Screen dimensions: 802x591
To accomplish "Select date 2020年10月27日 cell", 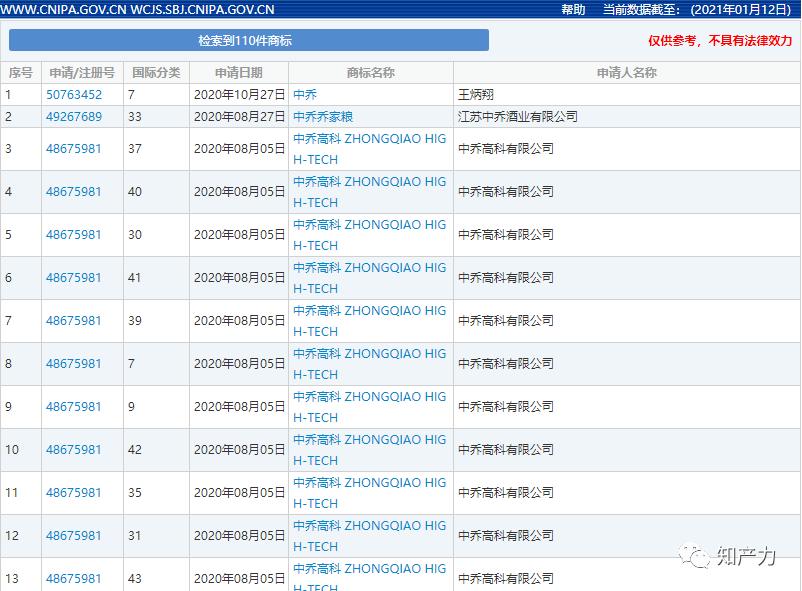I will click(239, 95).
